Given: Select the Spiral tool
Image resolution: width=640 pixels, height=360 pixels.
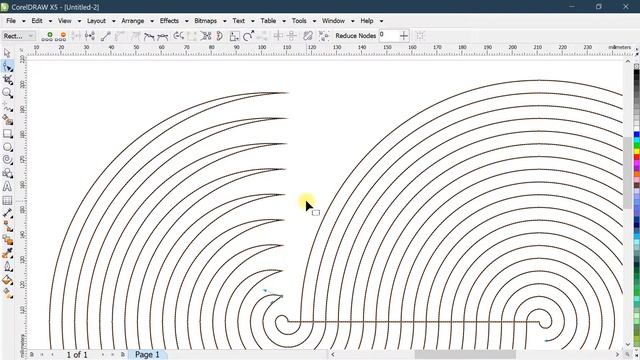Looking at the screenshot, I should pyautogui.click(x=7, y=160).
